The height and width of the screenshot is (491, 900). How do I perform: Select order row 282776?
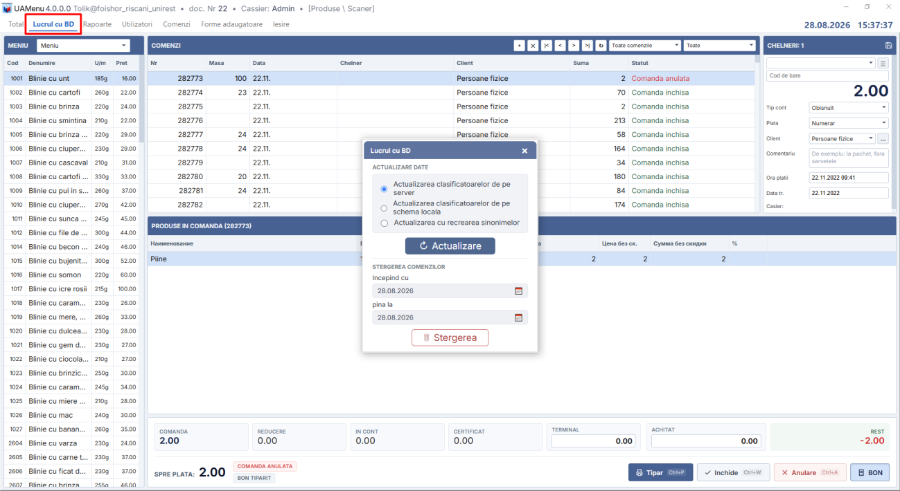(x=451, y=121)
